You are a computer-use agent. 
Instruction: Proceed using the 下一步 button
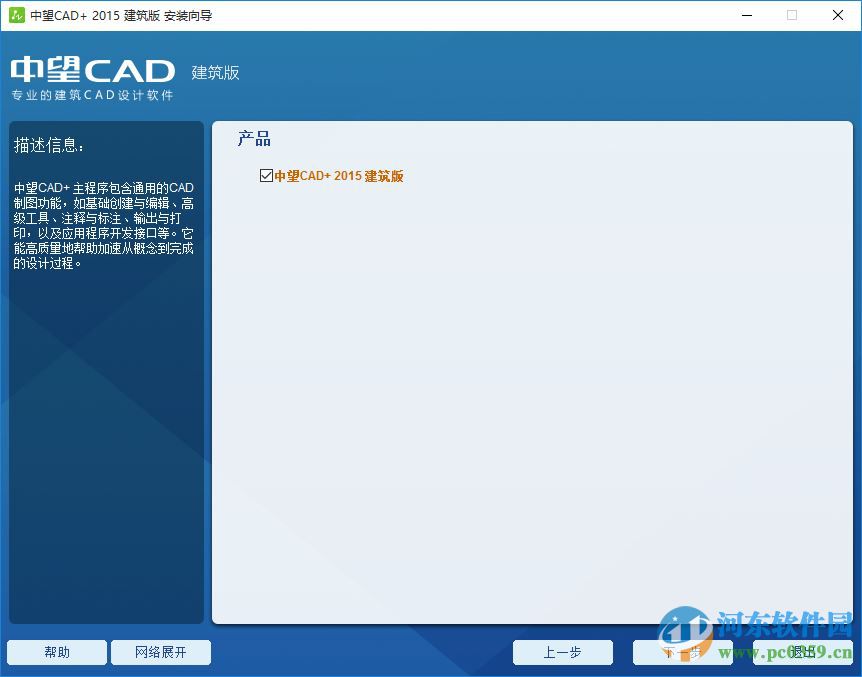point(683,652)
